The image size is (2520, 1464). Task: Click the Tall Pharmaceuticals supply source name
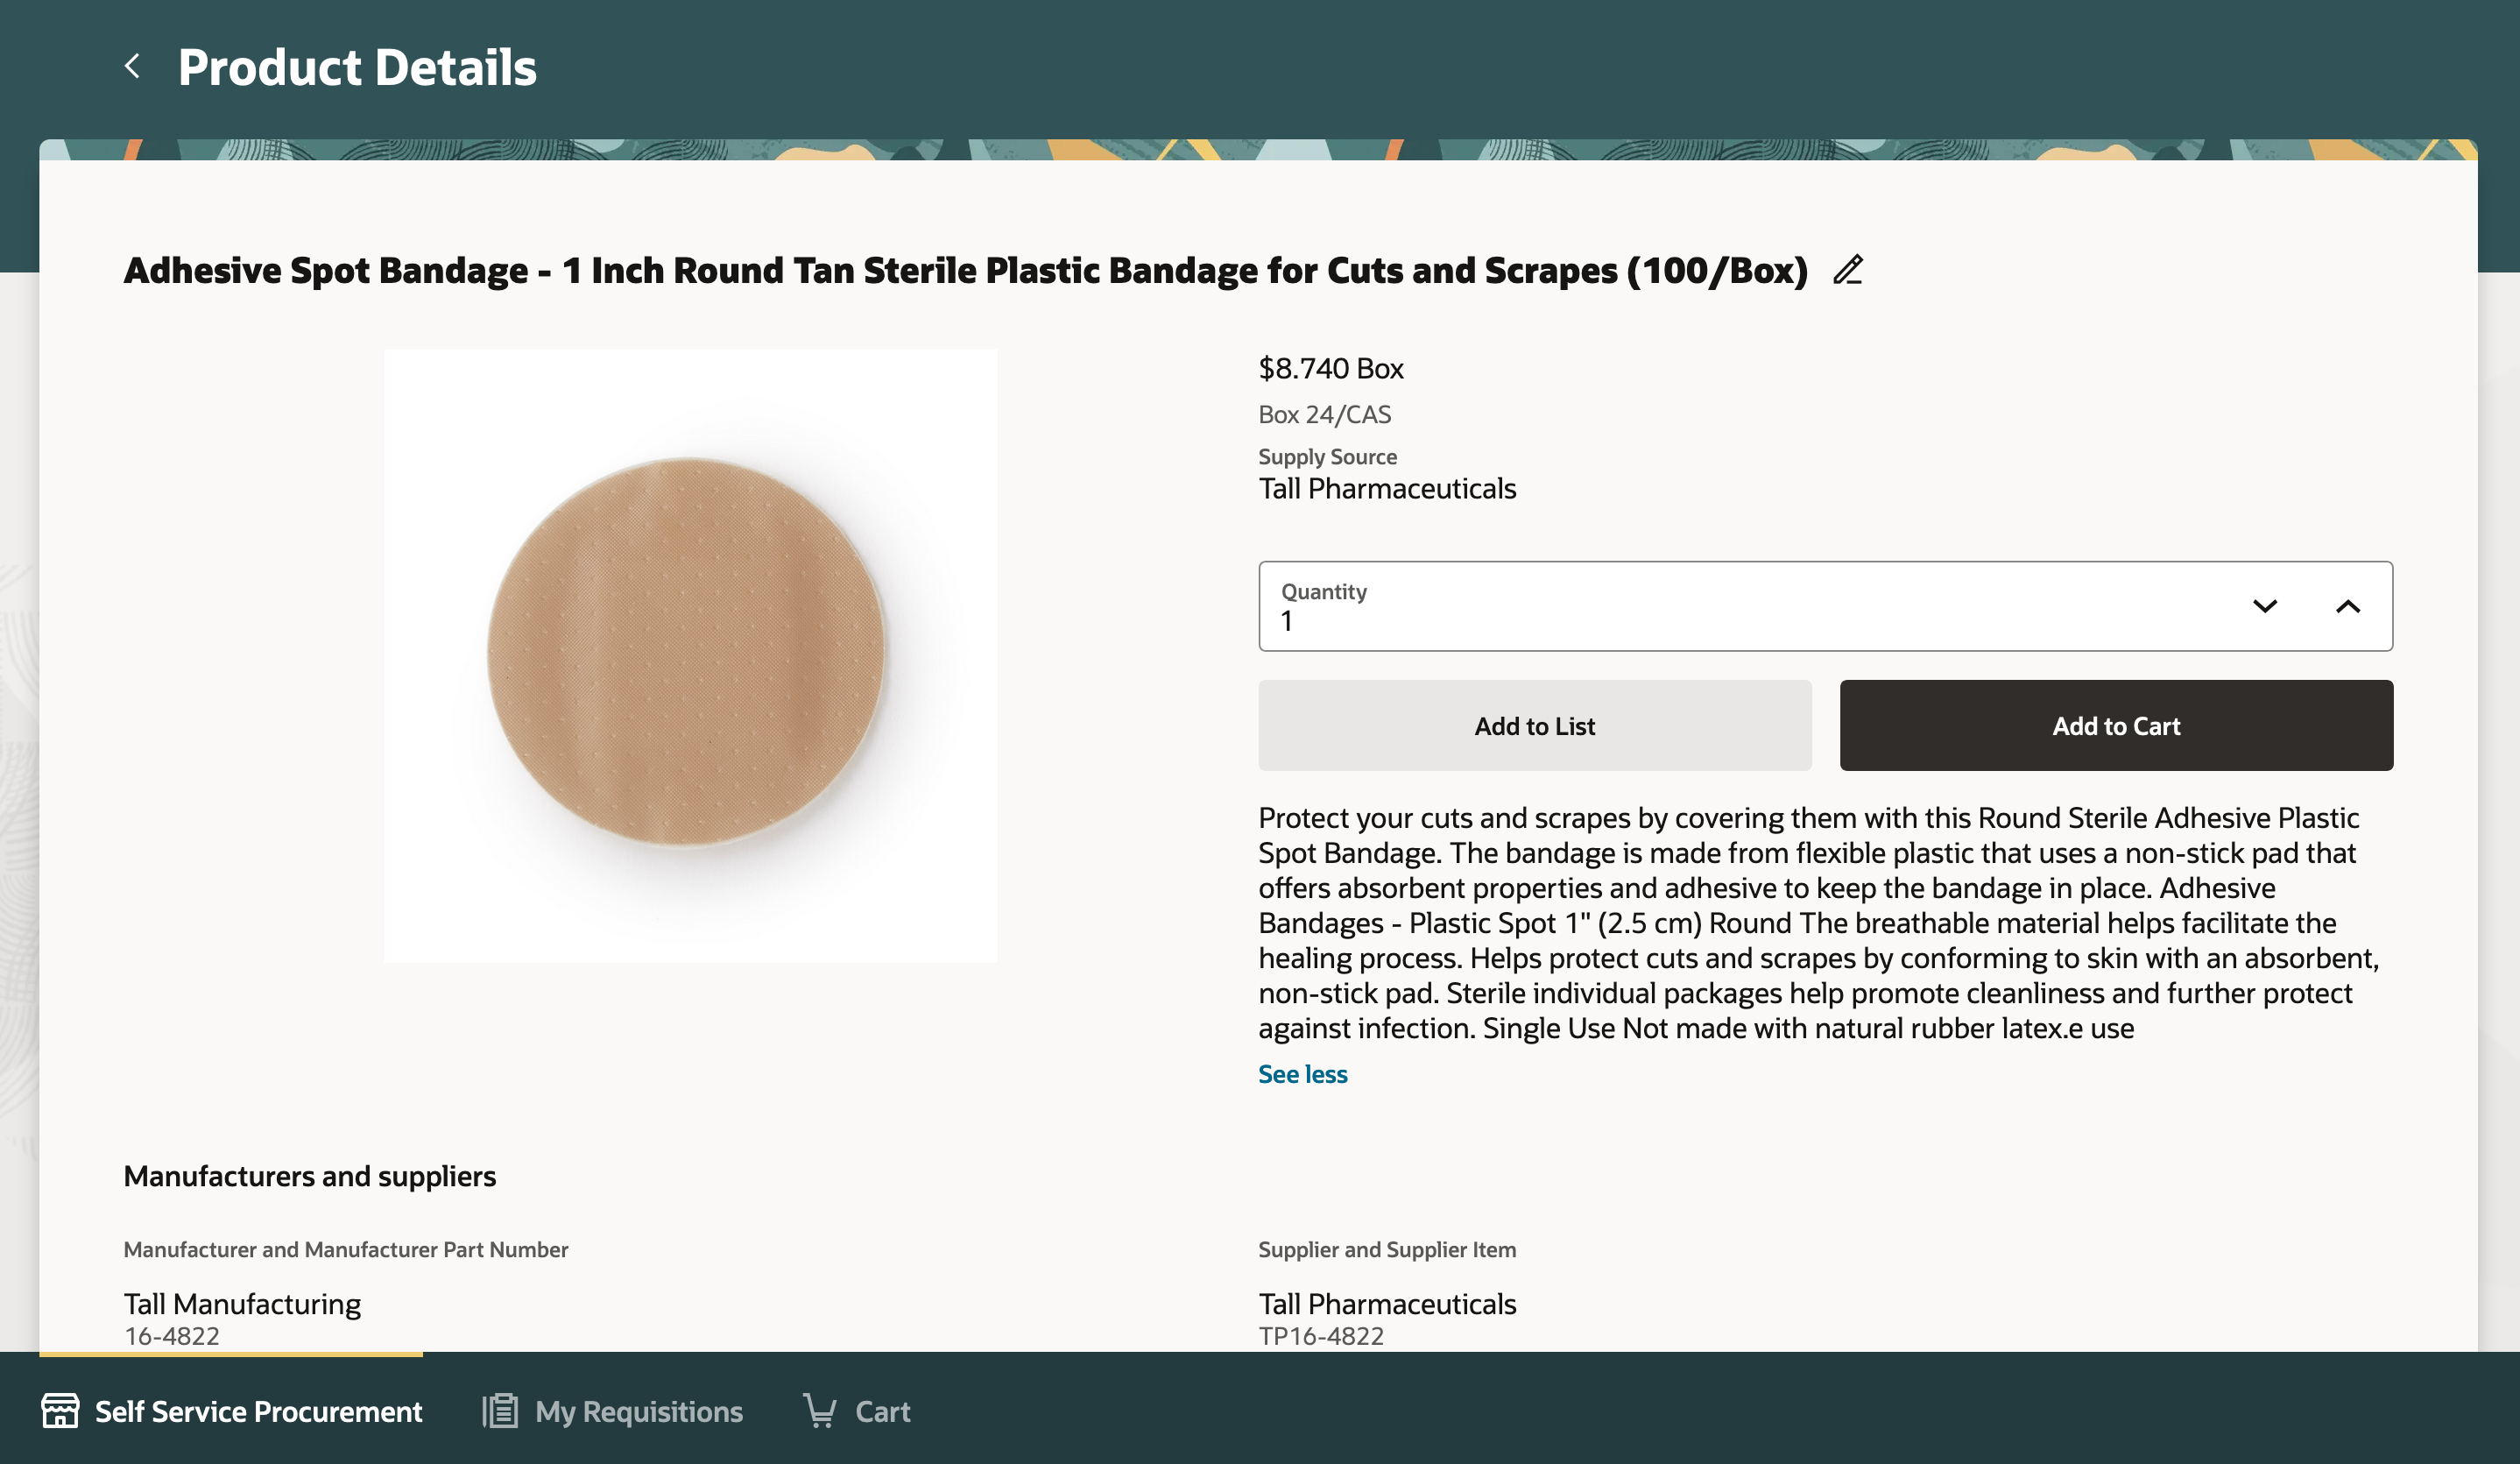[x=1386, y=488]
